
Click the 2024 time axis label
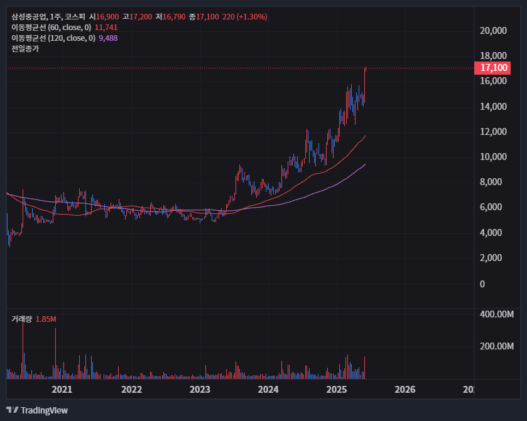point(268,389)
